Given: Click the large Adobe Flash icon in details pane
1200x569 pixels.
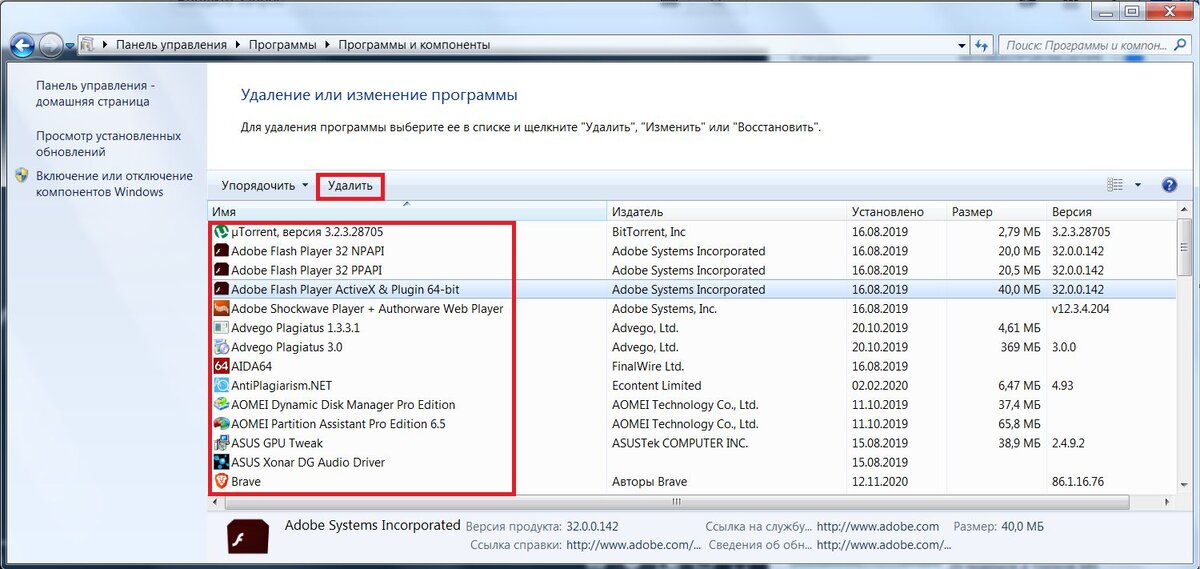Looking at the screenshot, I should 247,536.
